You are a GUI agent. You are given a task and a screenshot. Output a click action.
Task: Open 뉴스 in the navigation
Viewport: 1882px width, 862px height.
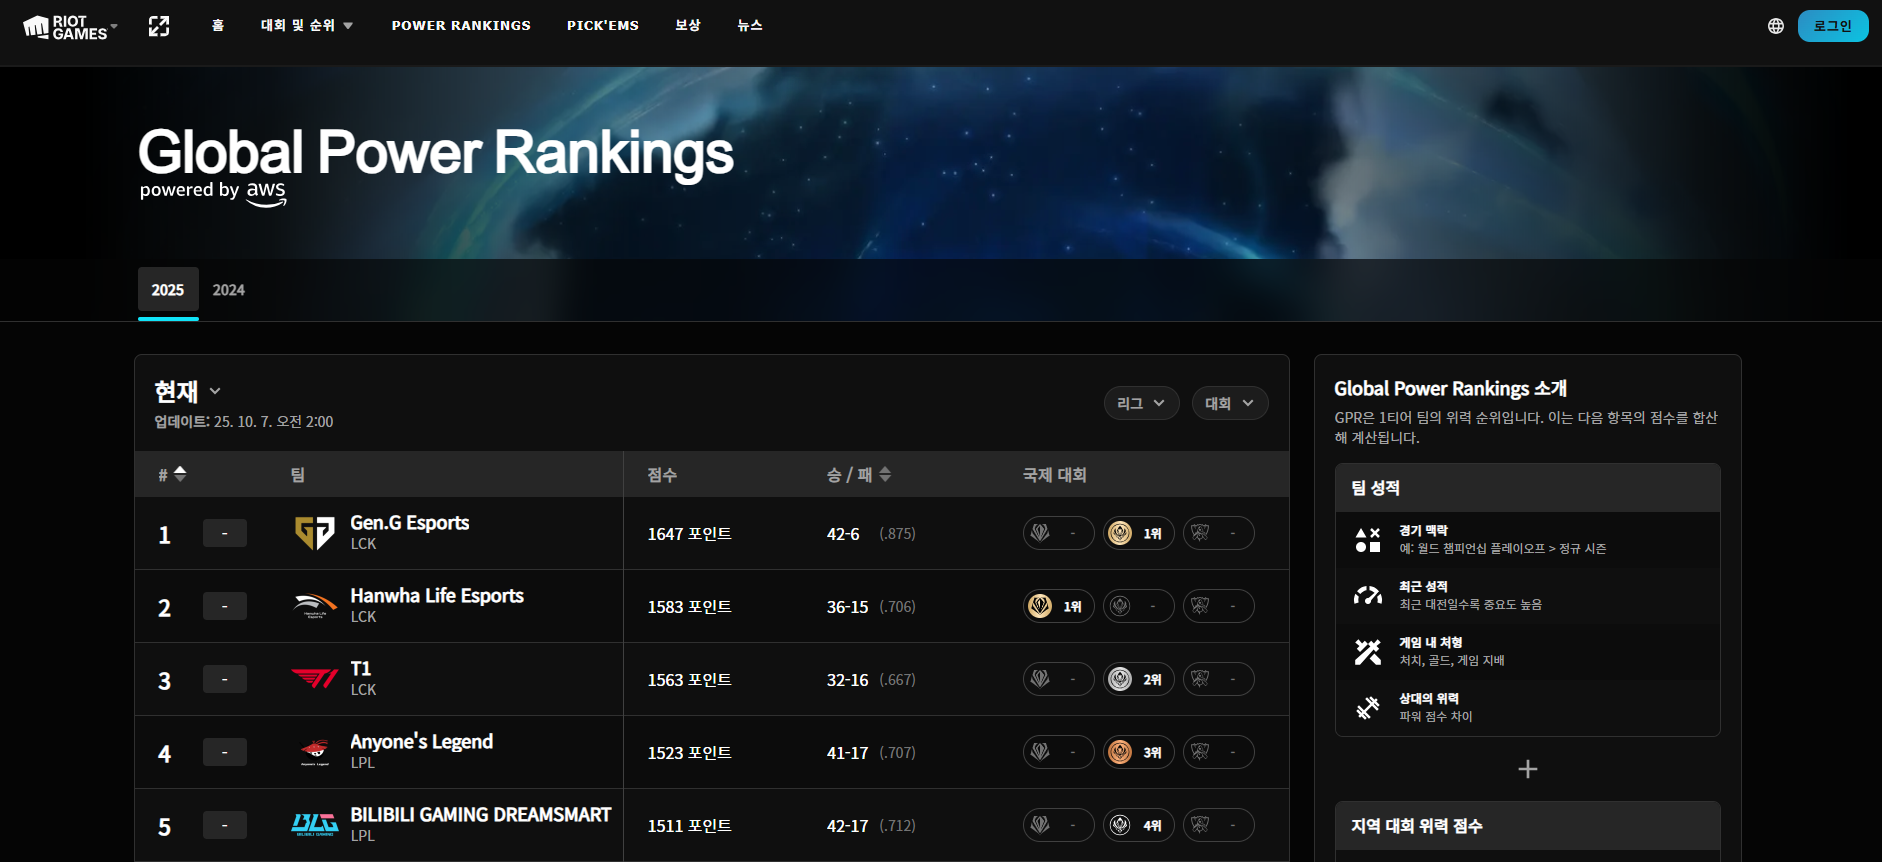(750, 26)
